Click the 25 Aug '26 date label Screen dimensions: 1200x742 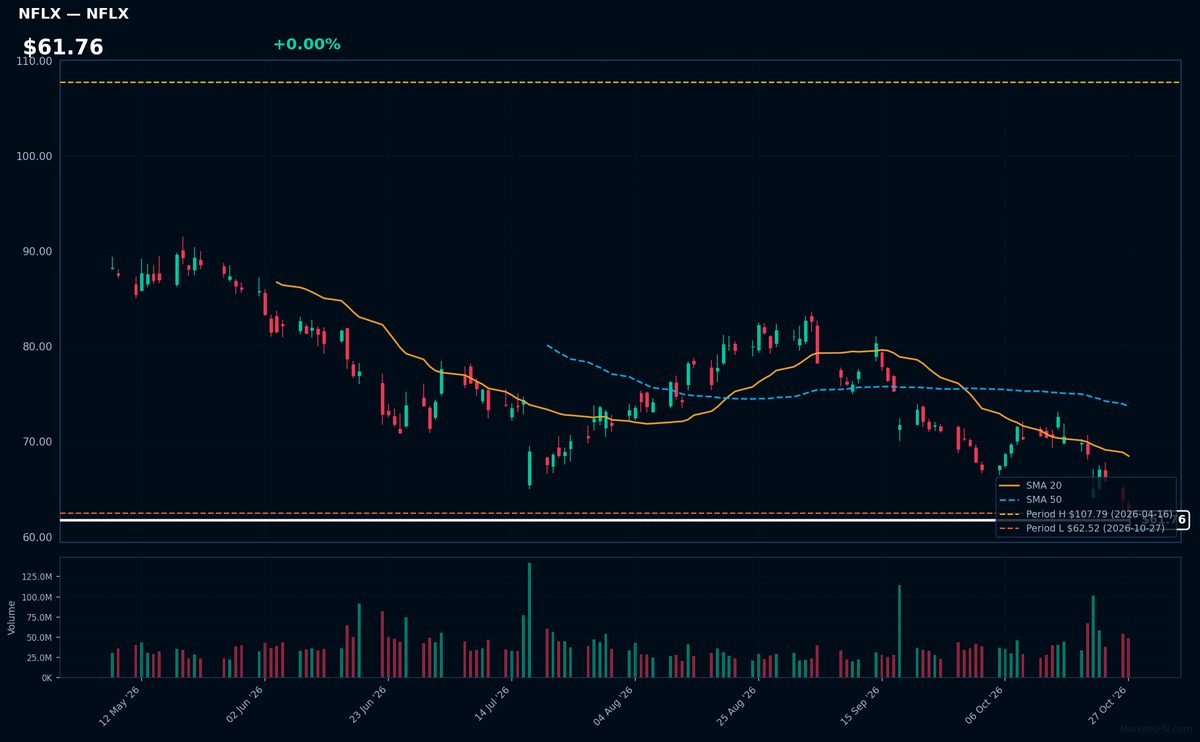pos(738,706)
